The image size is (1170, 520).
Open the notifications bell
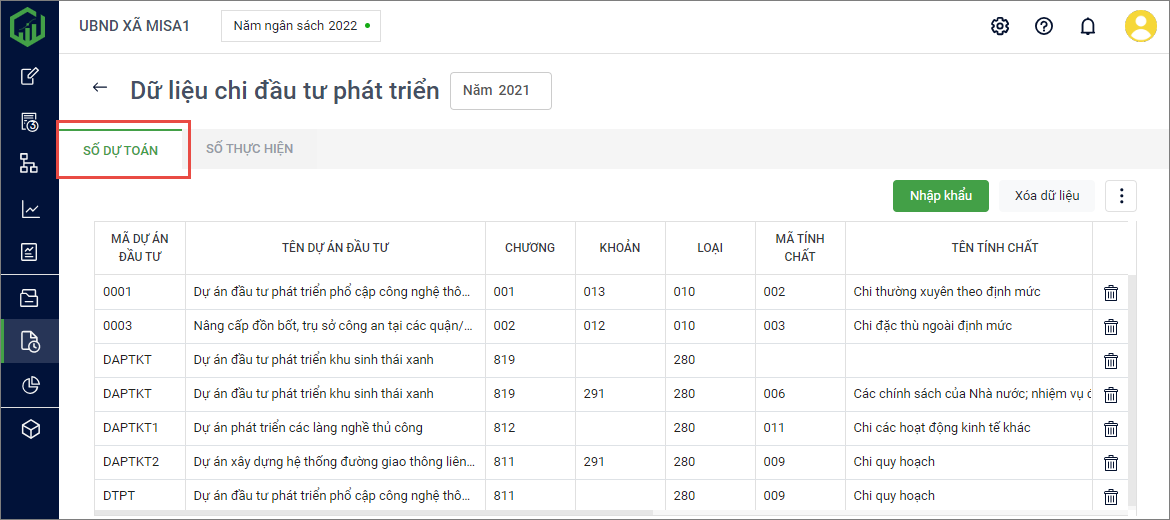coord(1088,26)
